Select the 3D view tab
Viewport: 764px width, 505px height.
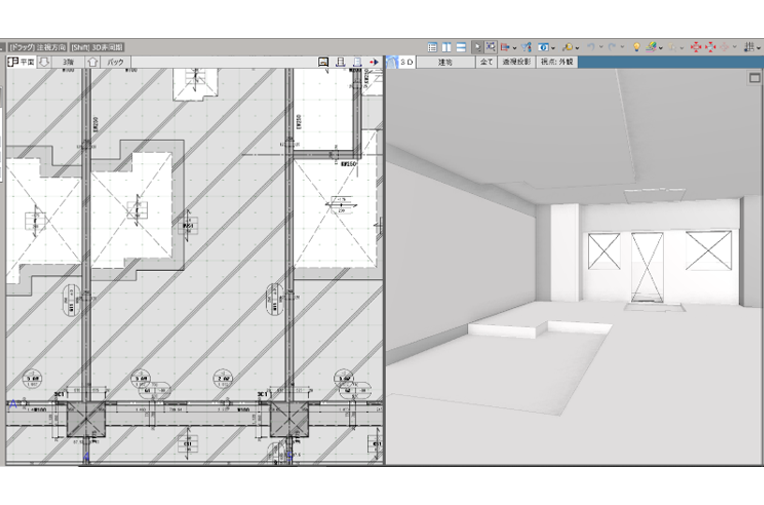pos(406,62)
